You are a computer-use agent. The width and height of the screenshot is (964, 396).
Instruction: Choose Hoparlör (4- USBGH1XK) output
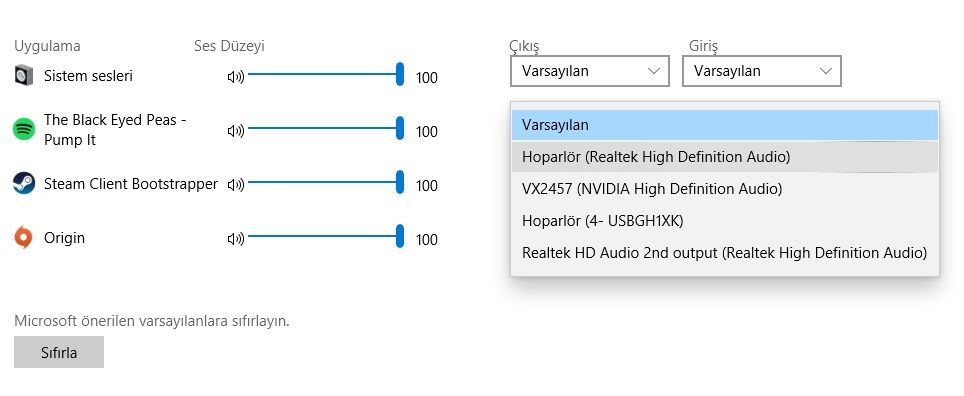pos(725,221)
